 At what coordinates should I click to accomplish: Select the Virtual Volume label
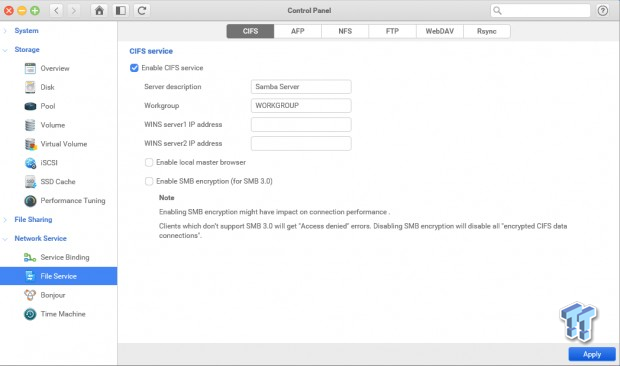(64, 144)
